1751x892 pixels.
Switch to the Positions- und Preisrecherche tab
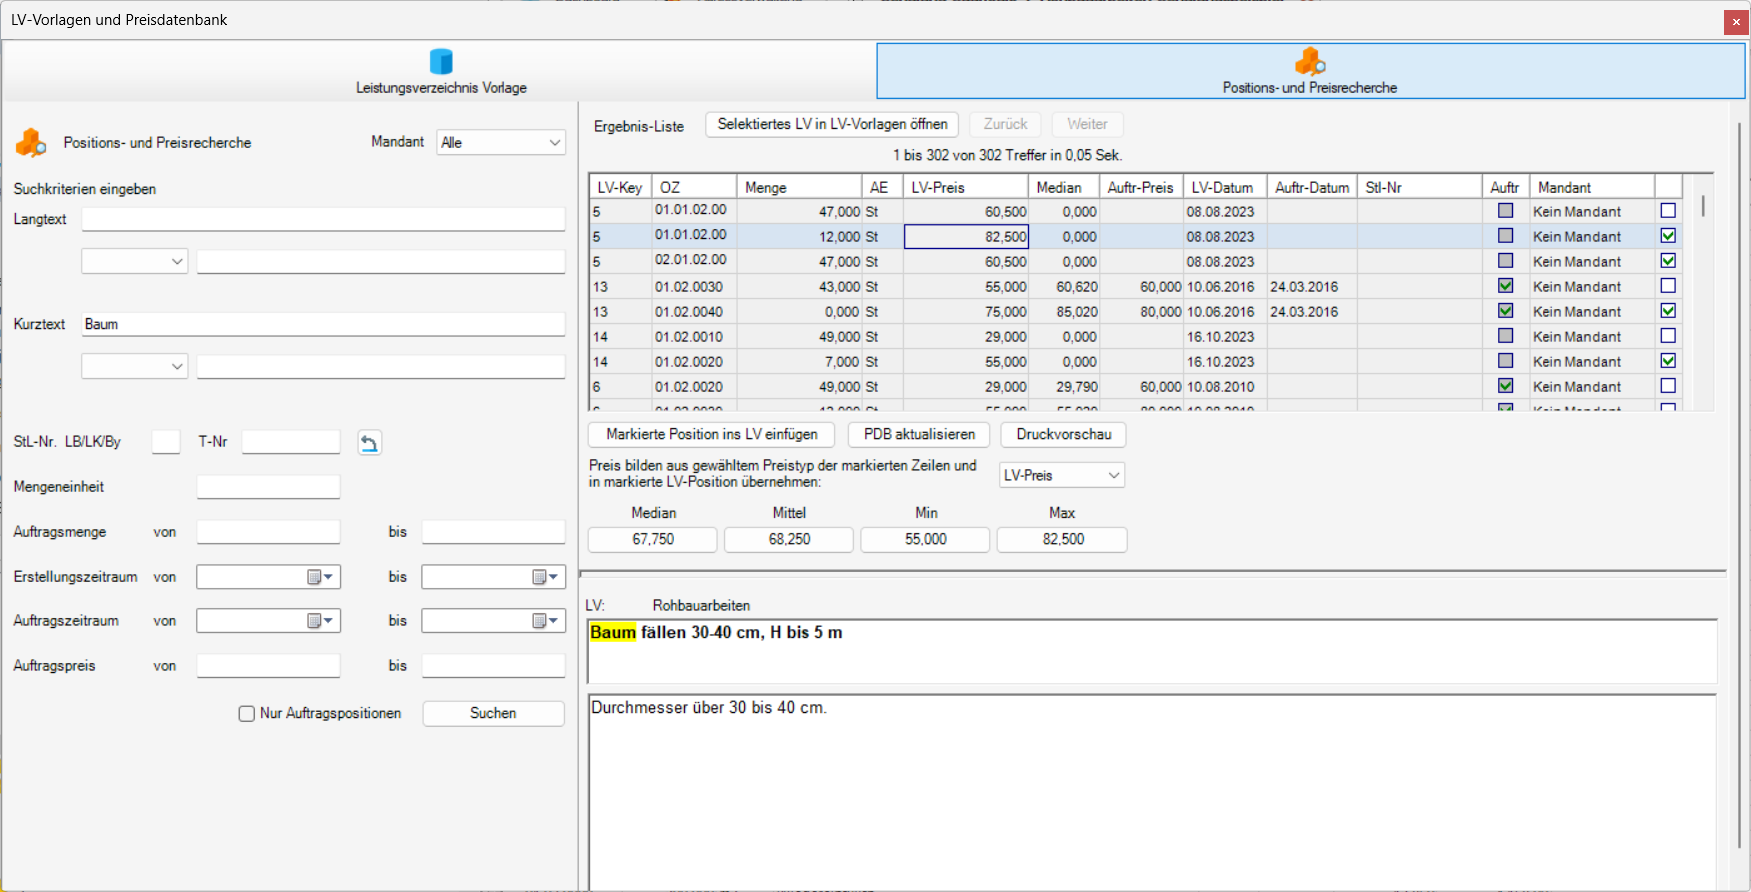pyautogui.click(x=1310, y=71)
